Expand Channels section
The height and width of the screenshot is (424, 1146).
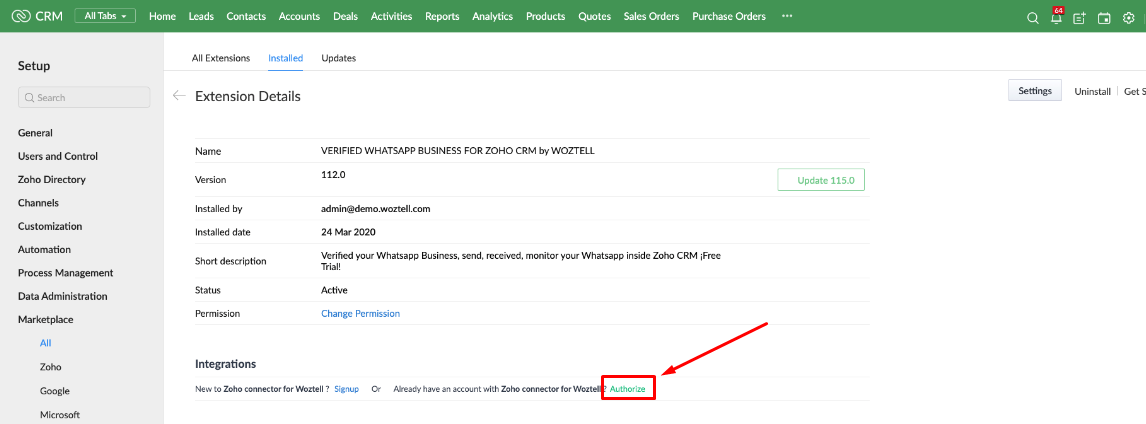39,203
